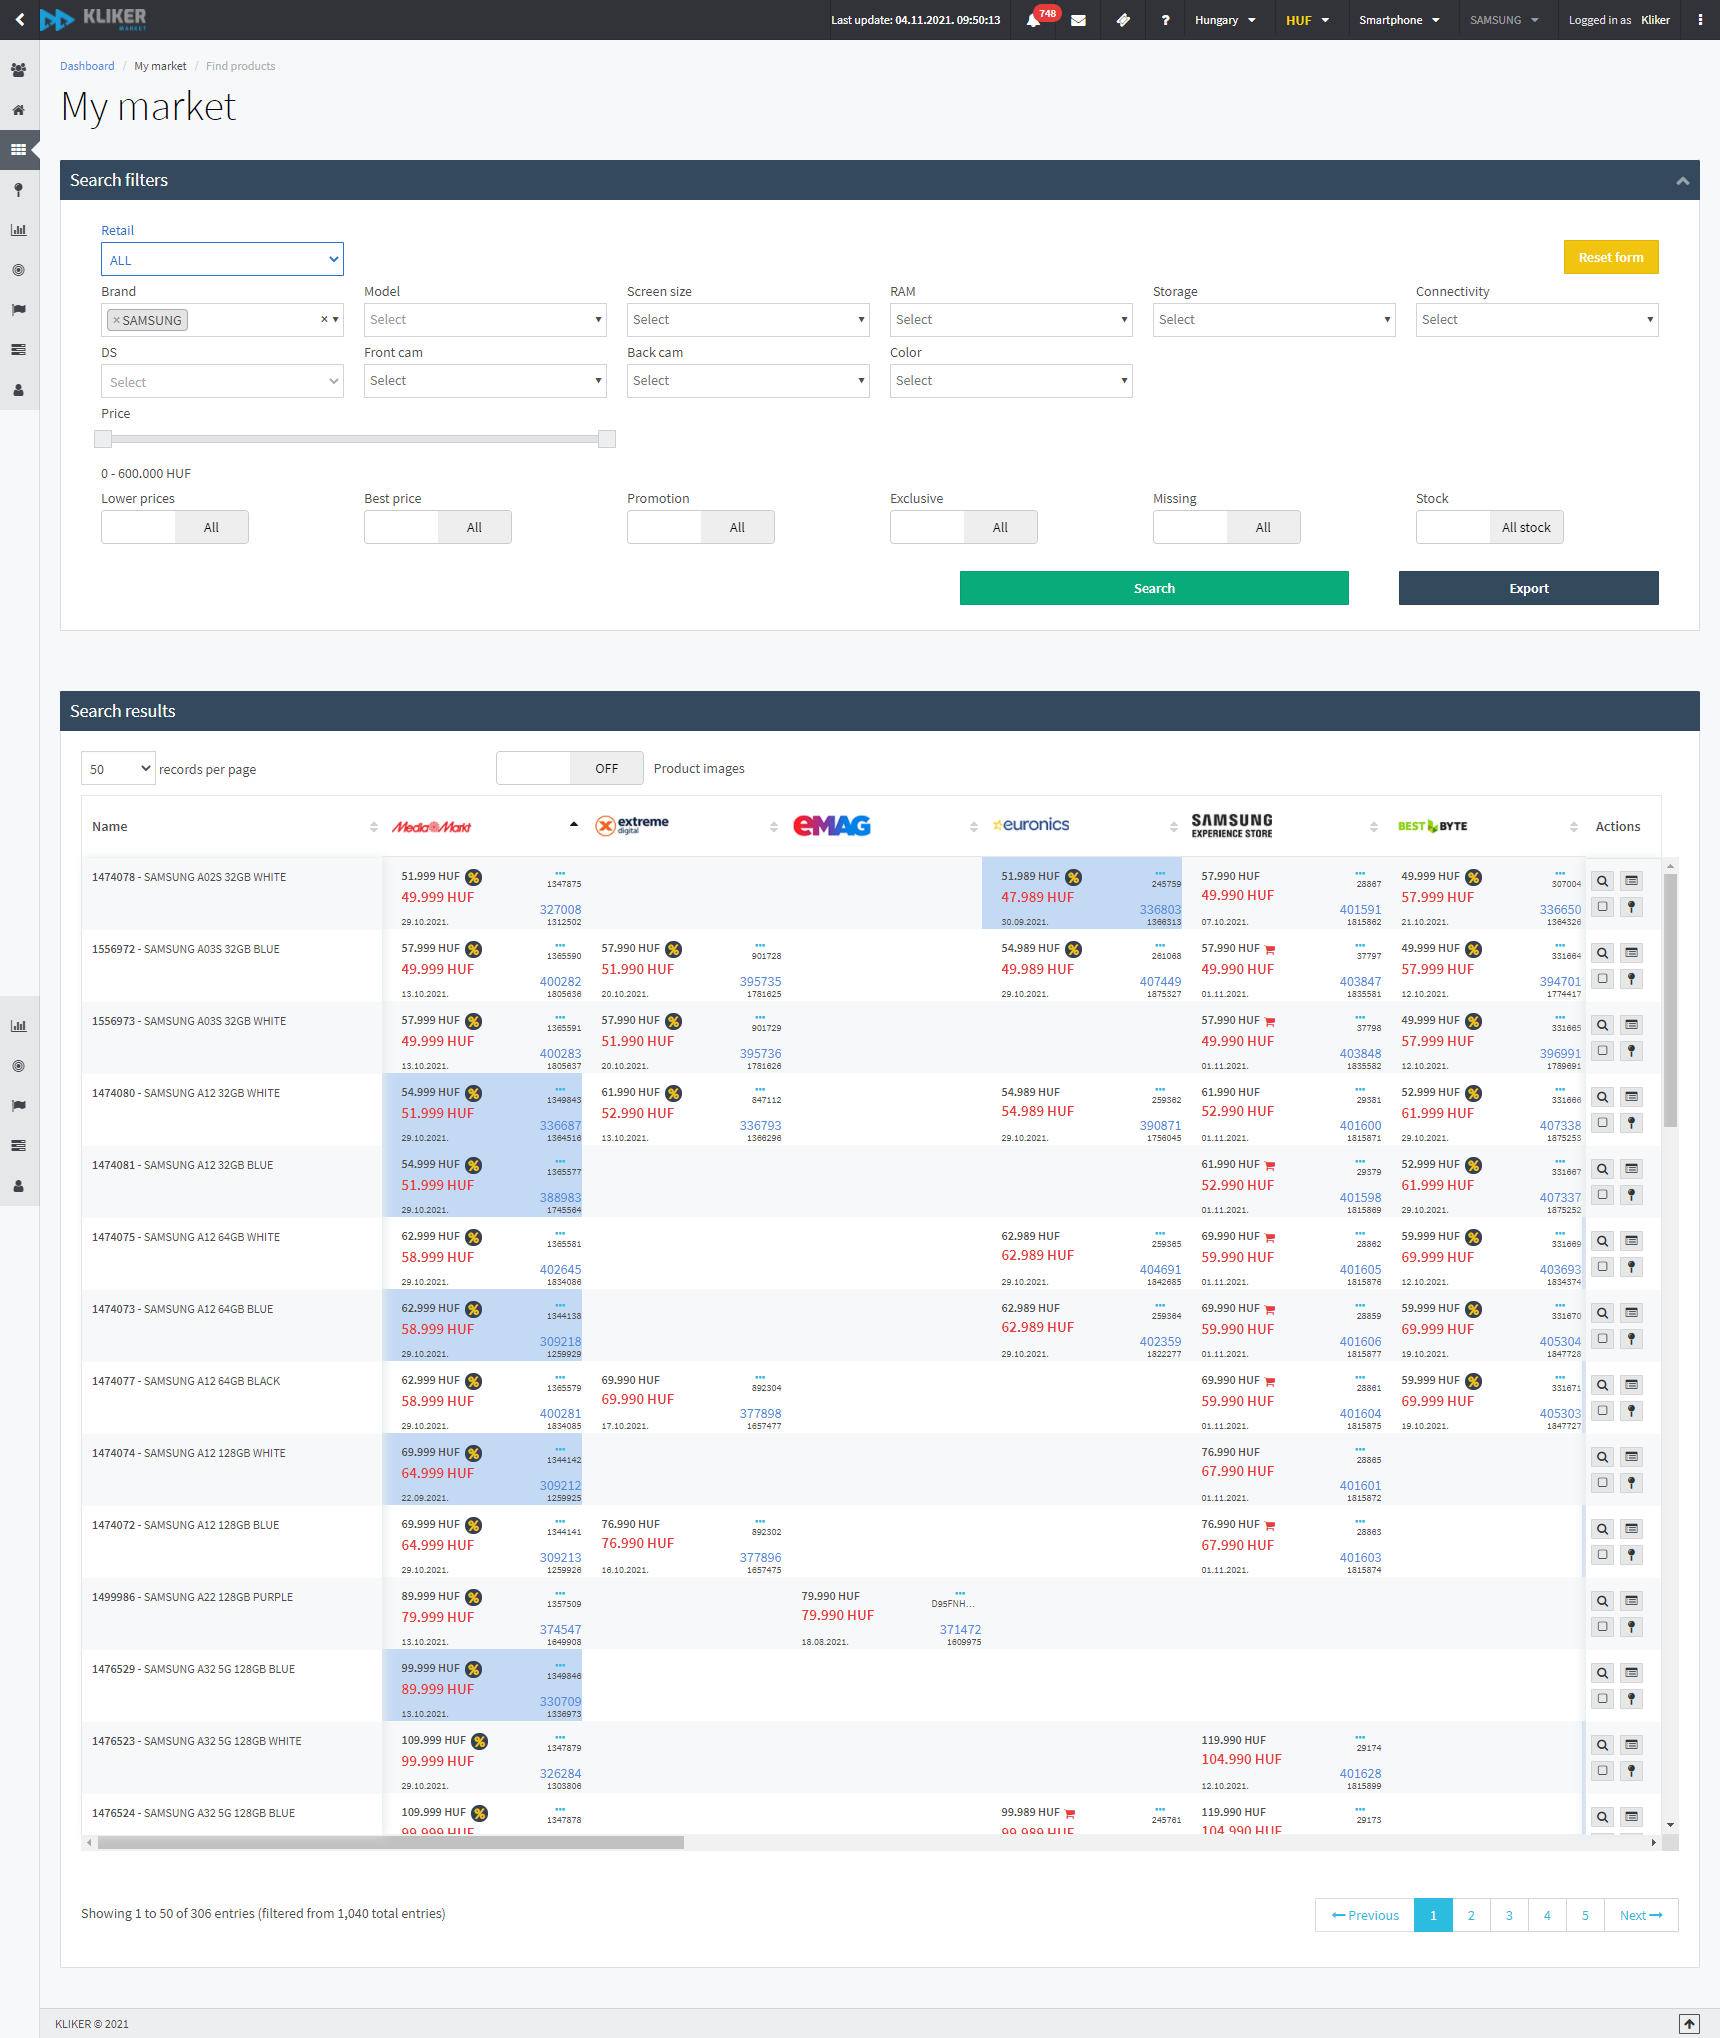
Task: Toggle the Lower prices switch
Action: pos(175,527)
